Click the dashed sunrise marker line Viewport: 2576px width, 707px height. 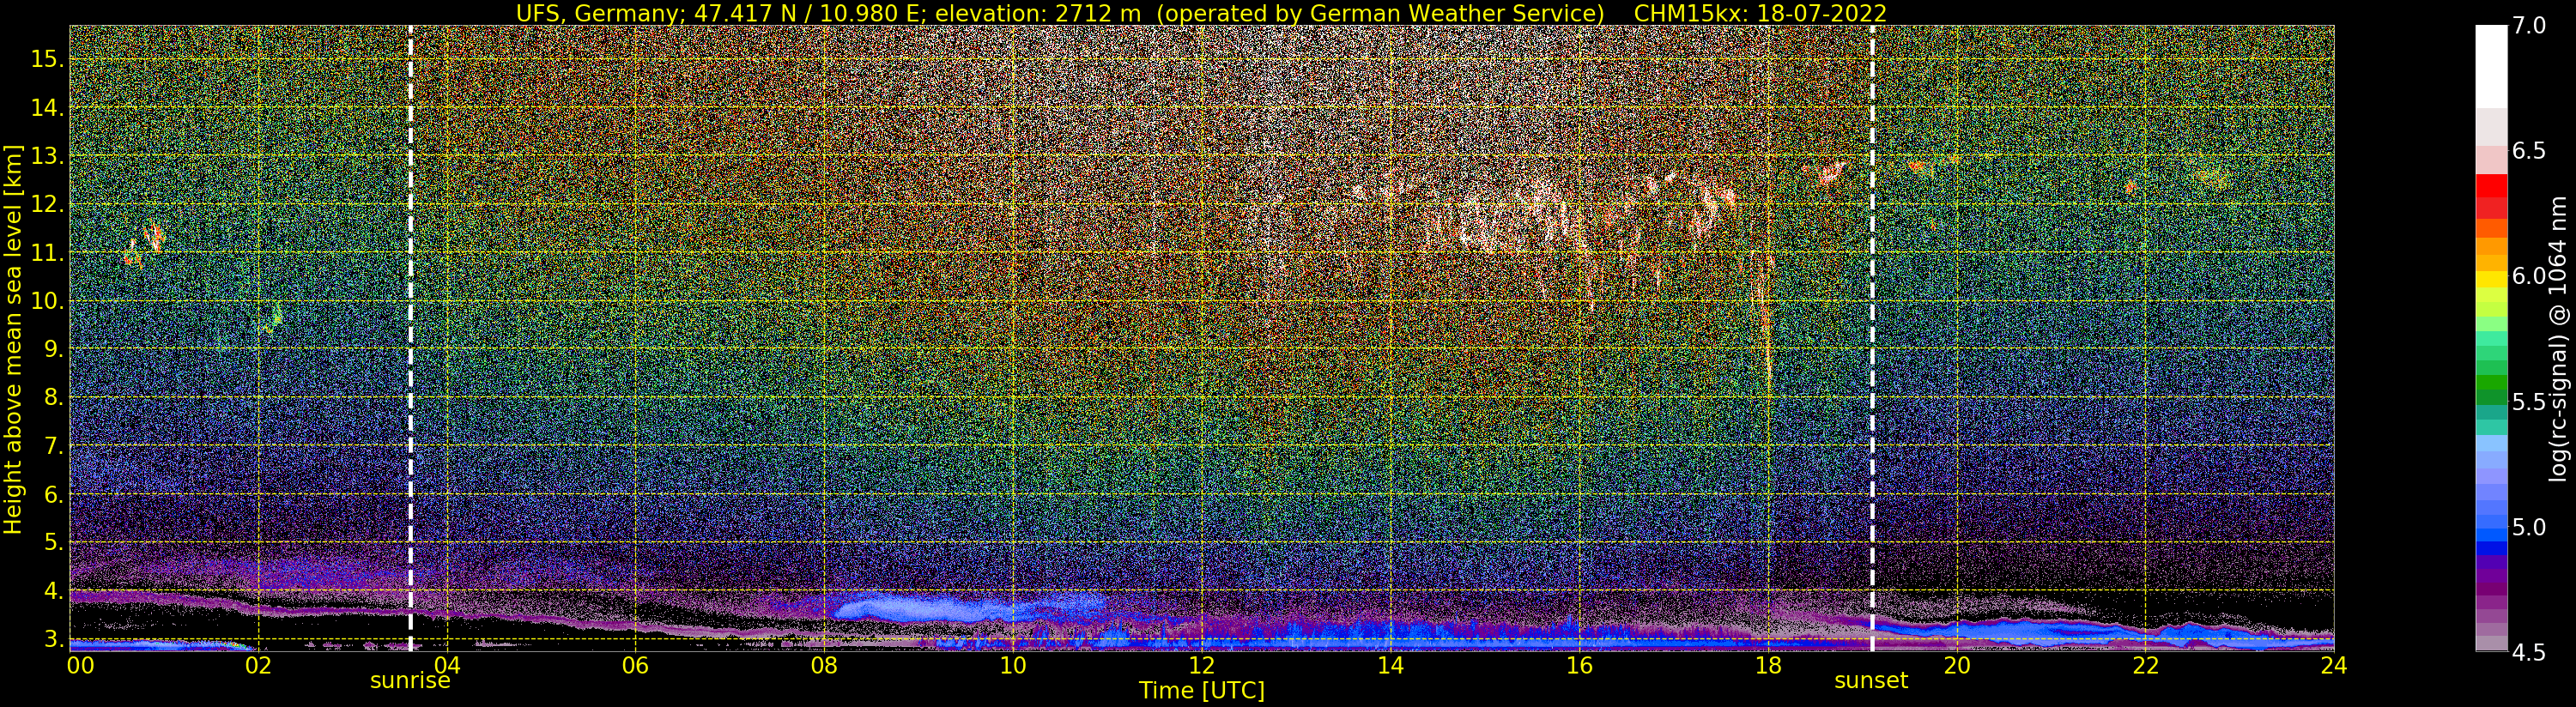click(x=410, y=338)
